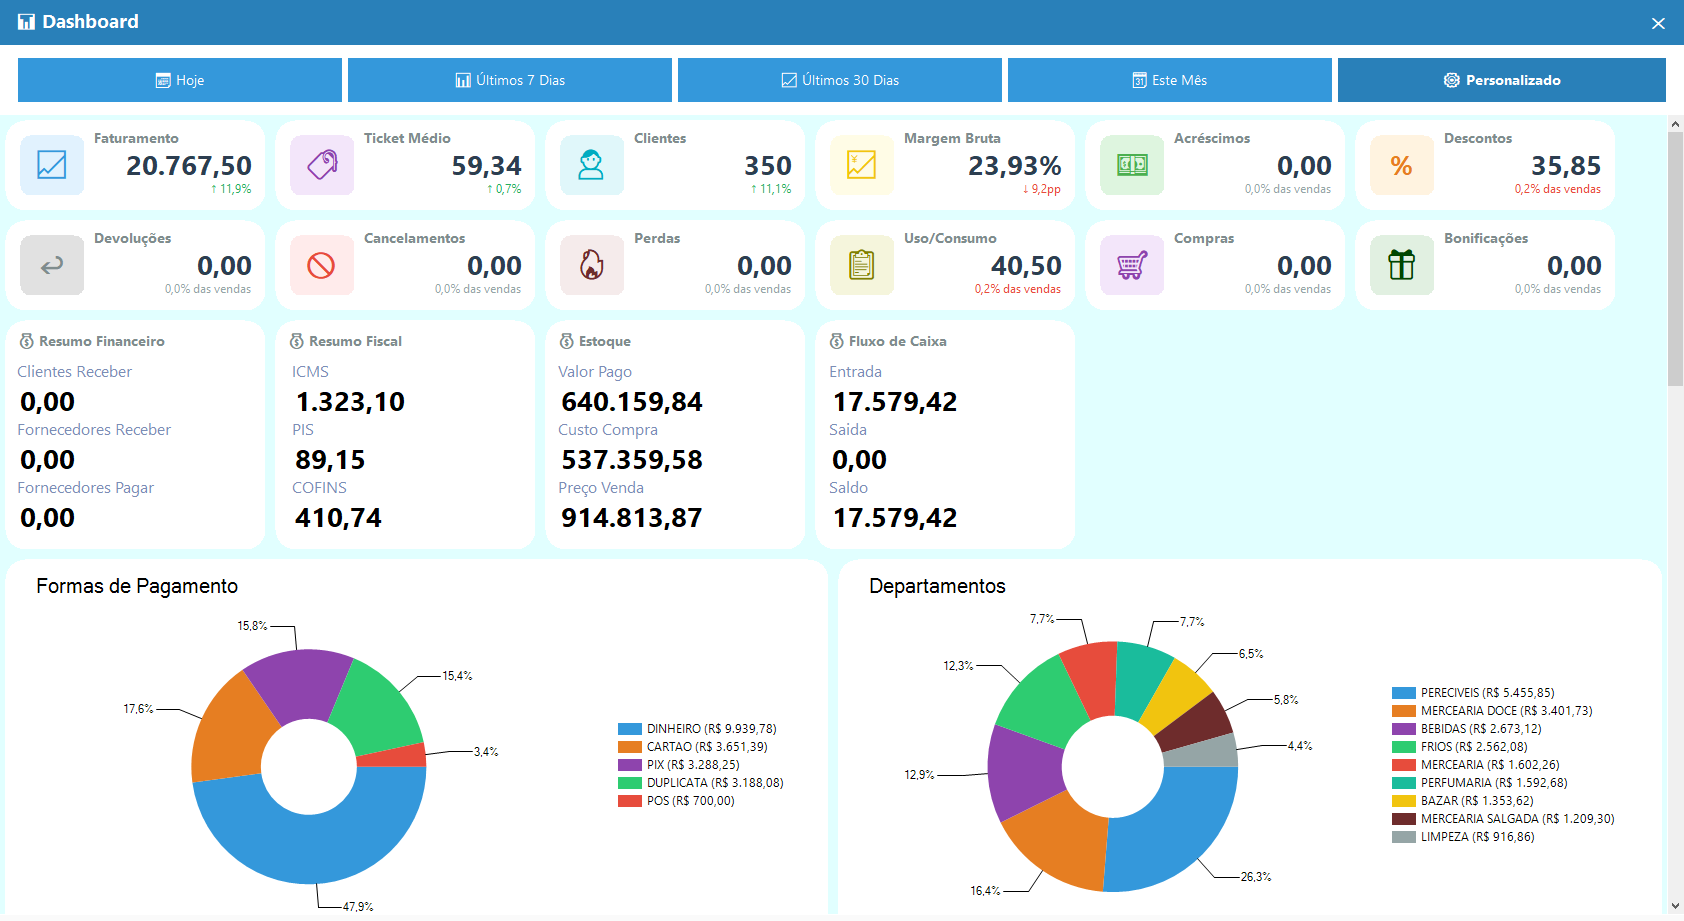The width and height of the screenshot is (1684, 921).
Task: Click the Acréscimos money icon
Action: [x=1132, y=165]
